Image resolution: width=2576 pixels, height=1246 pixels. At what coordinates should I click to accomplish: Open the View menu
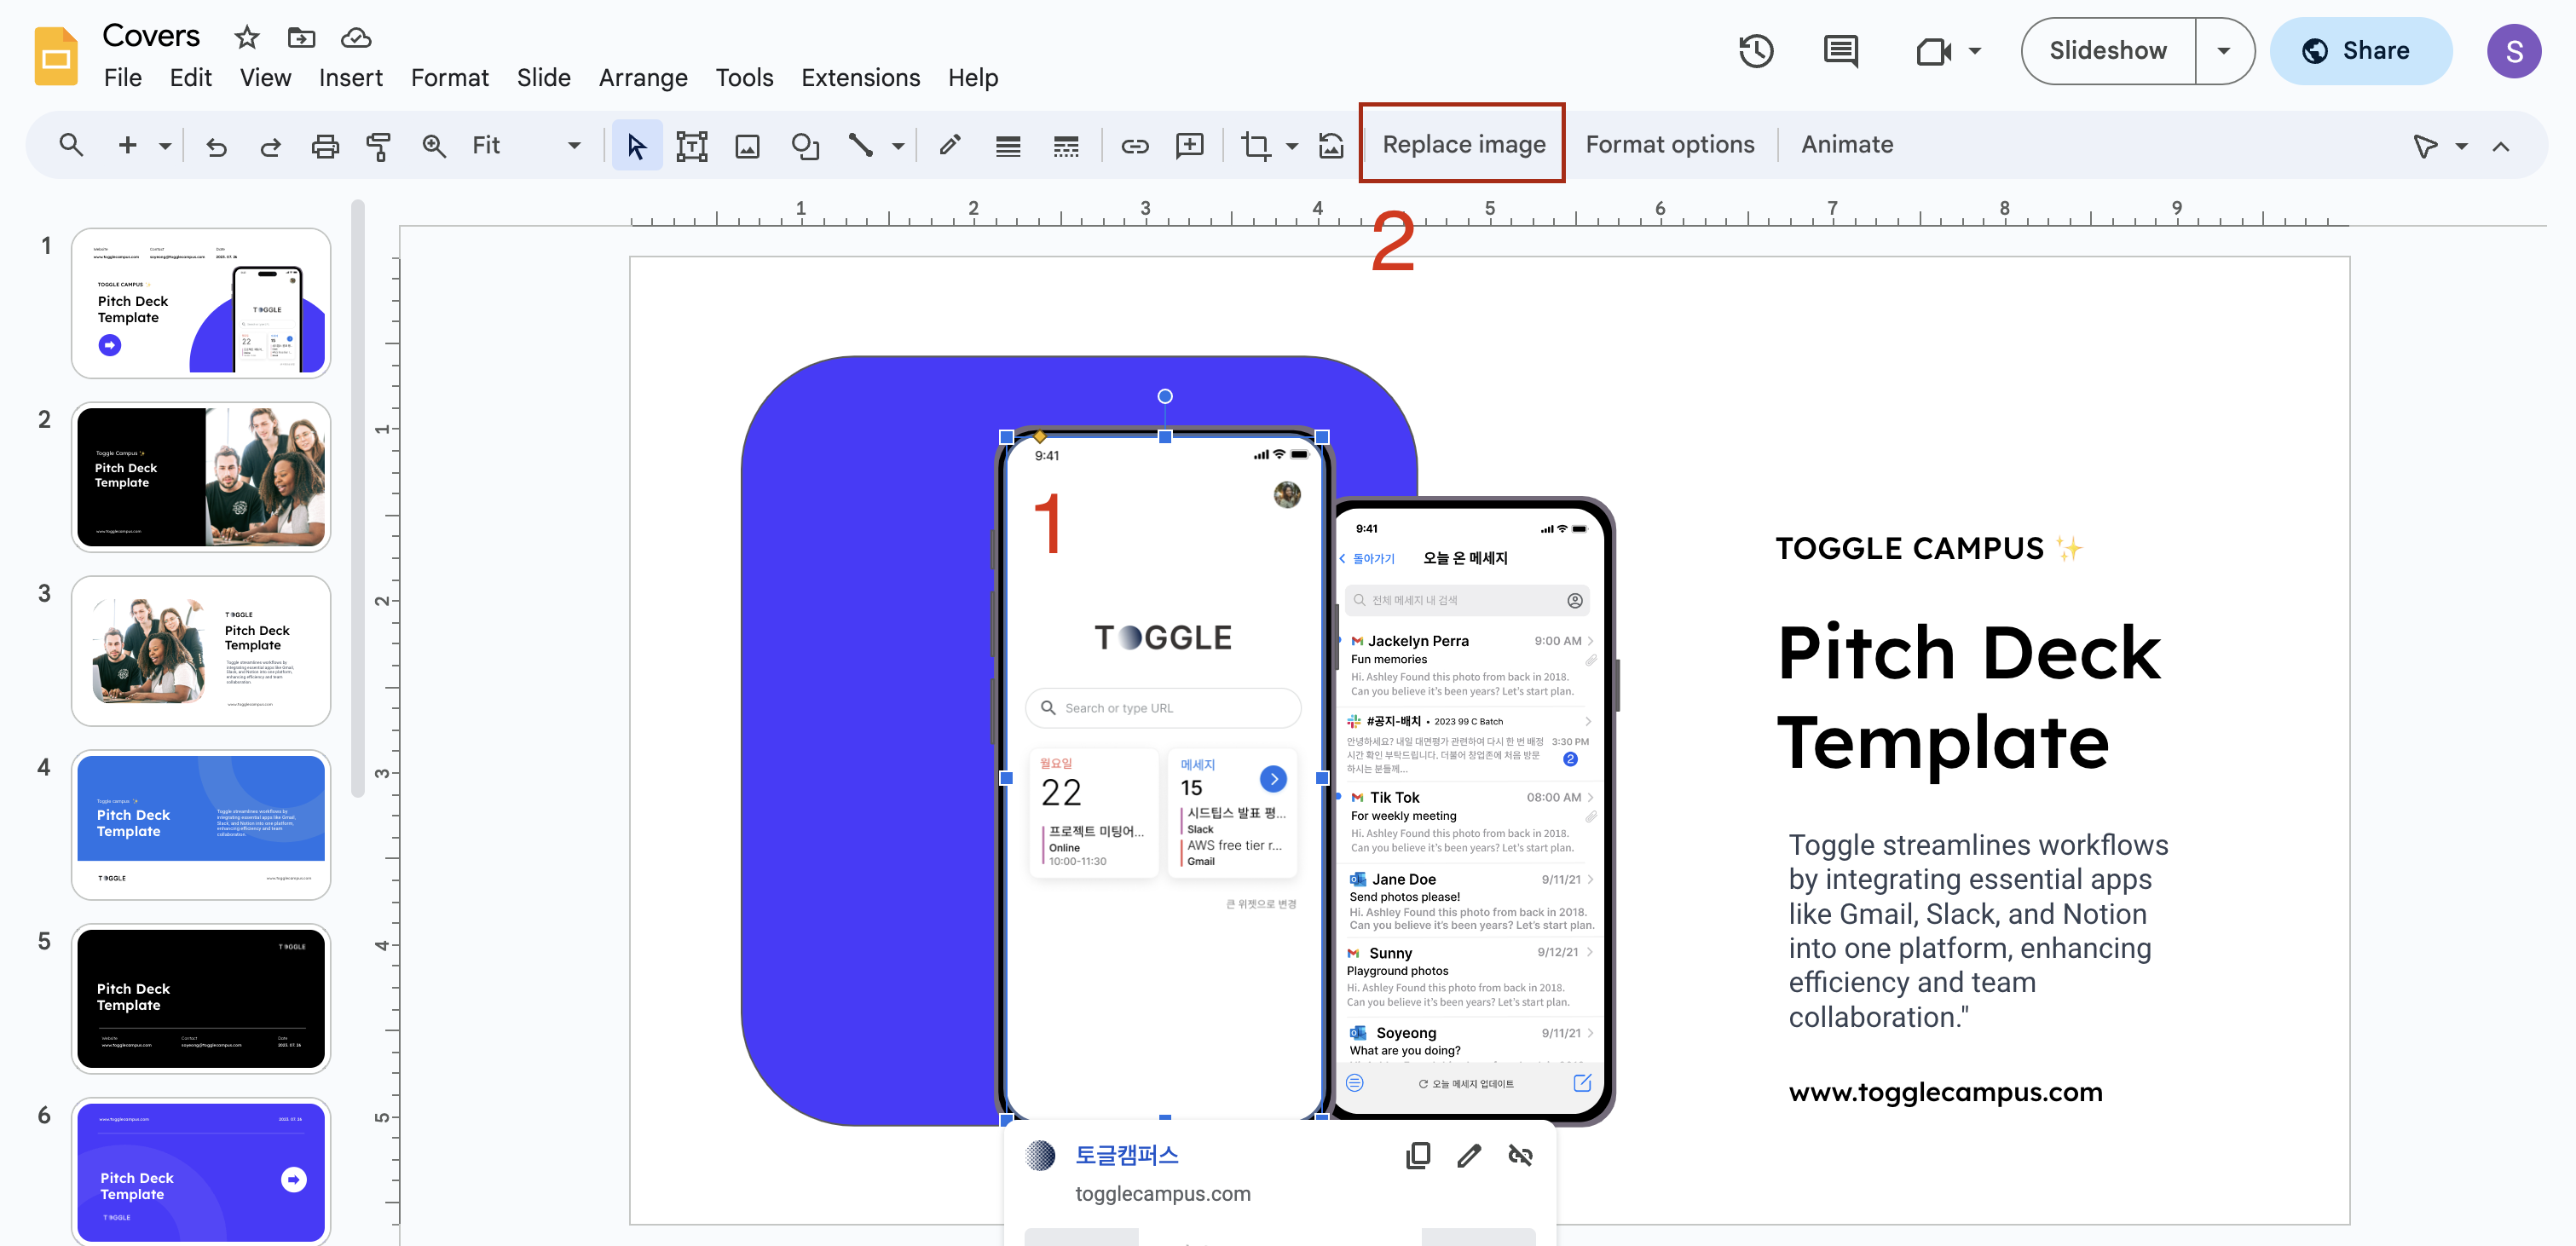point(265,78)
